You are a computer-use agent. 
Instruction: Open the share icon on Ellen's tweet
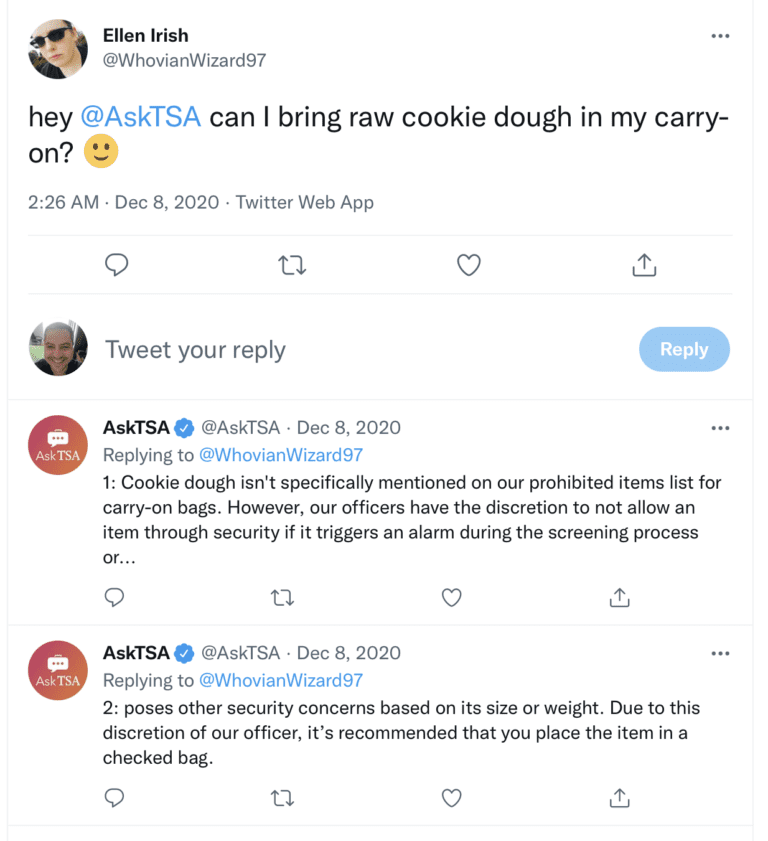645,264
